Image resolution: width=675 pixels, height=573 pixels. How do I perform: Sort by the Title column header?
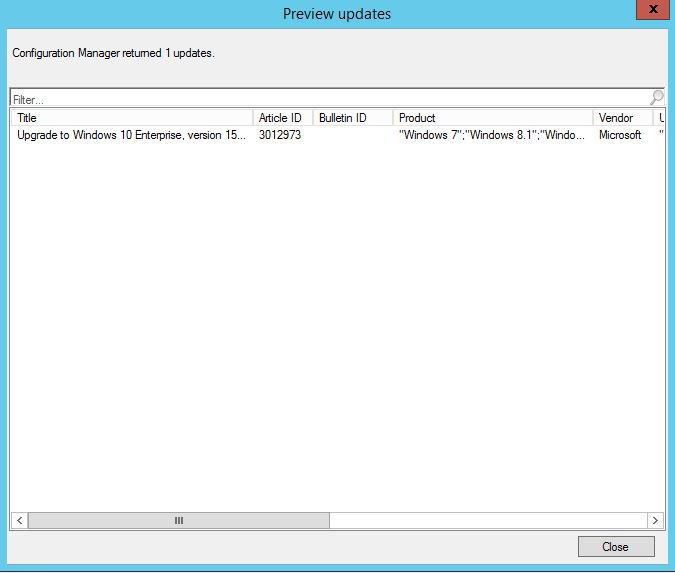(130, 118)
